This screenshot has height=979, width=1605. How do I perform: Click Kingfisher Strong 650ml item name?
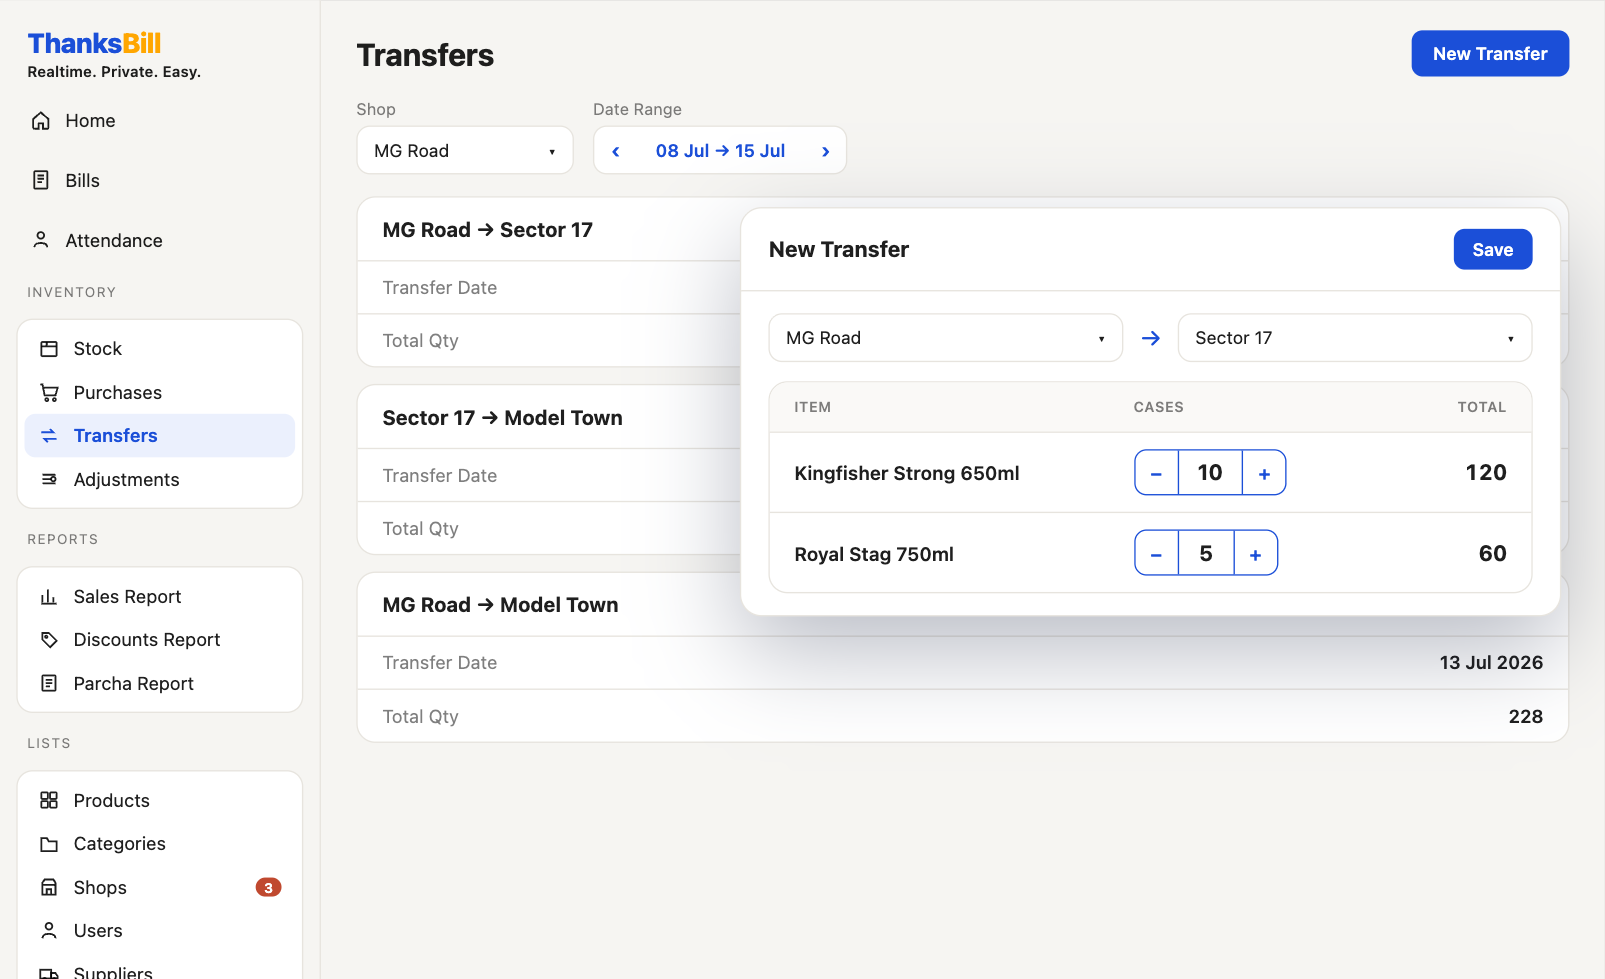[907, 474]
